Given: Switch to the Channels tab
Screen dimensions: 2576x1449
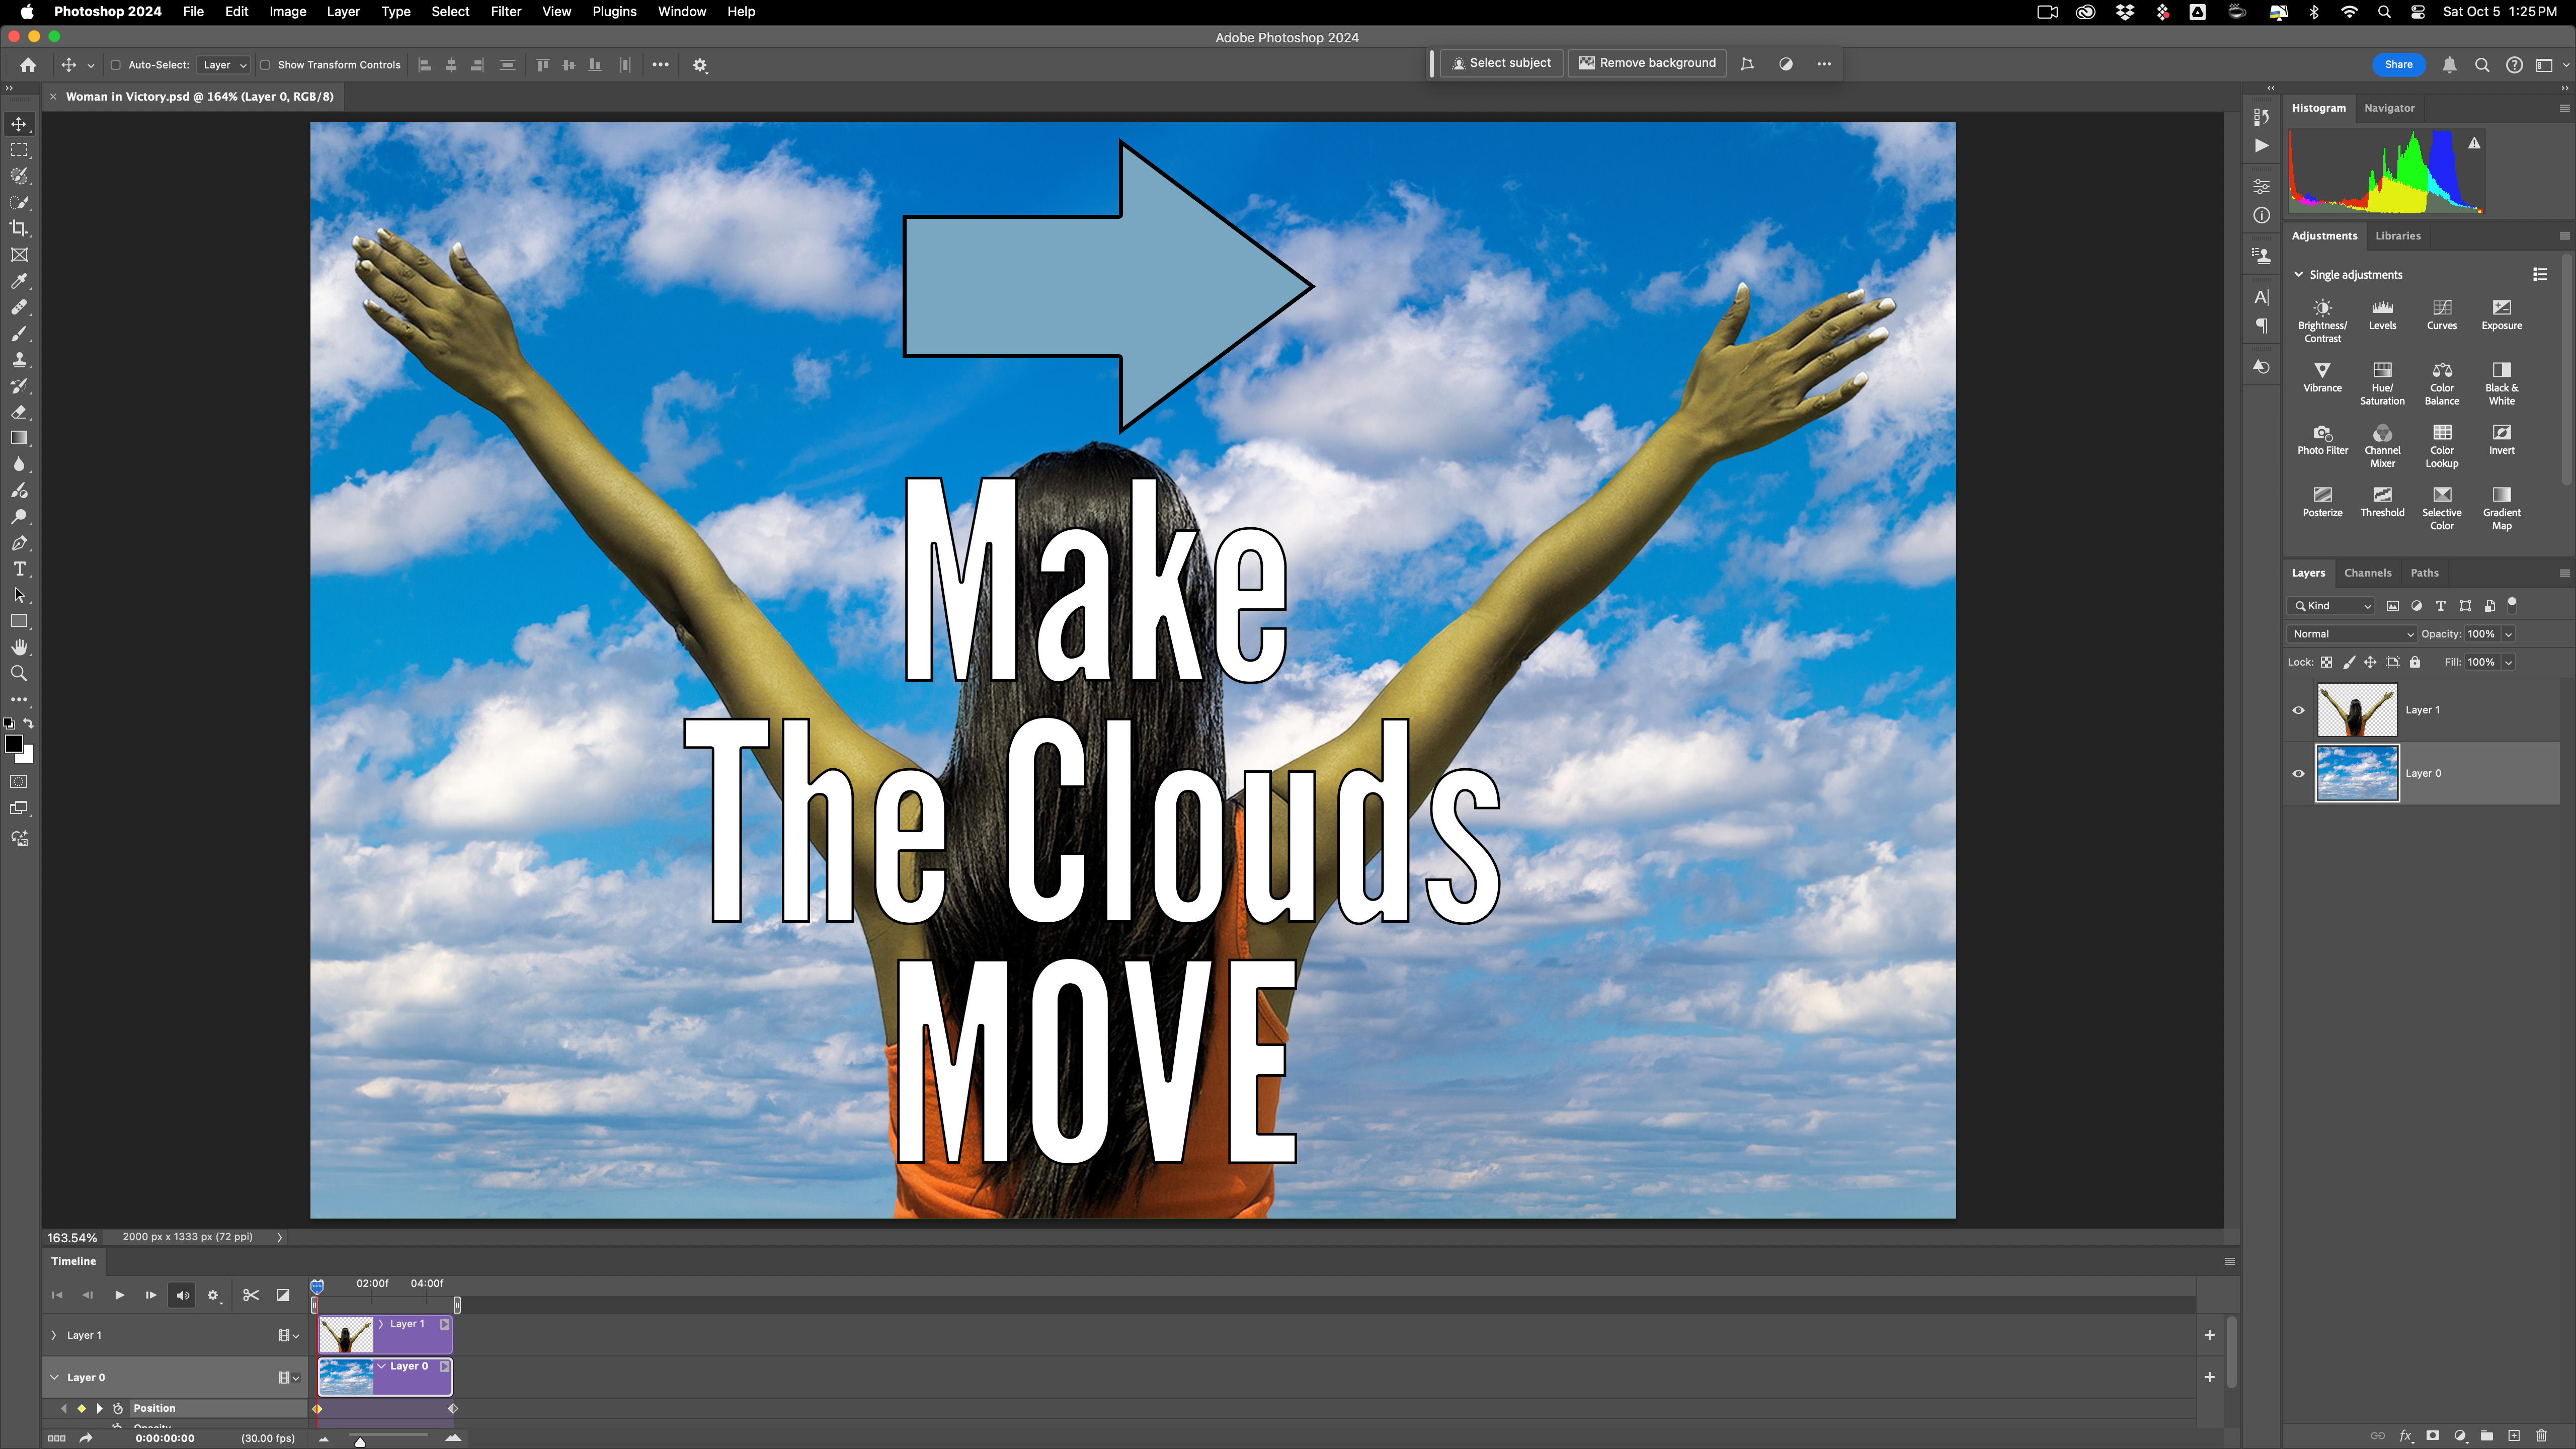Looking at the screenshot, I should coord(2368,572).
